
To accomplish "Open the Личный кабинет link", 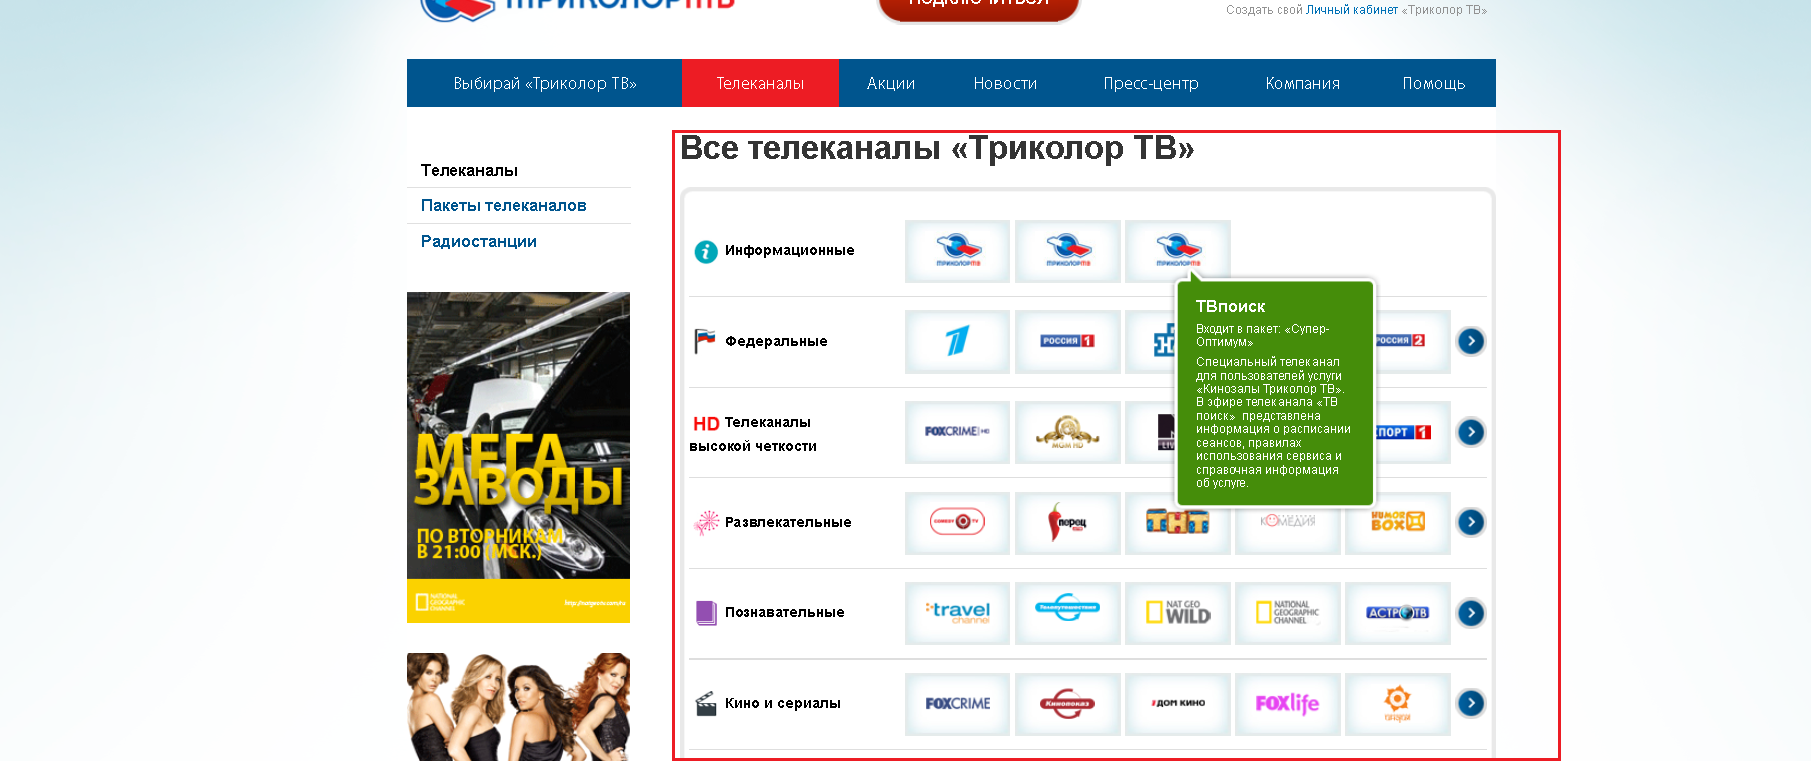I will tap(1351, 10).
